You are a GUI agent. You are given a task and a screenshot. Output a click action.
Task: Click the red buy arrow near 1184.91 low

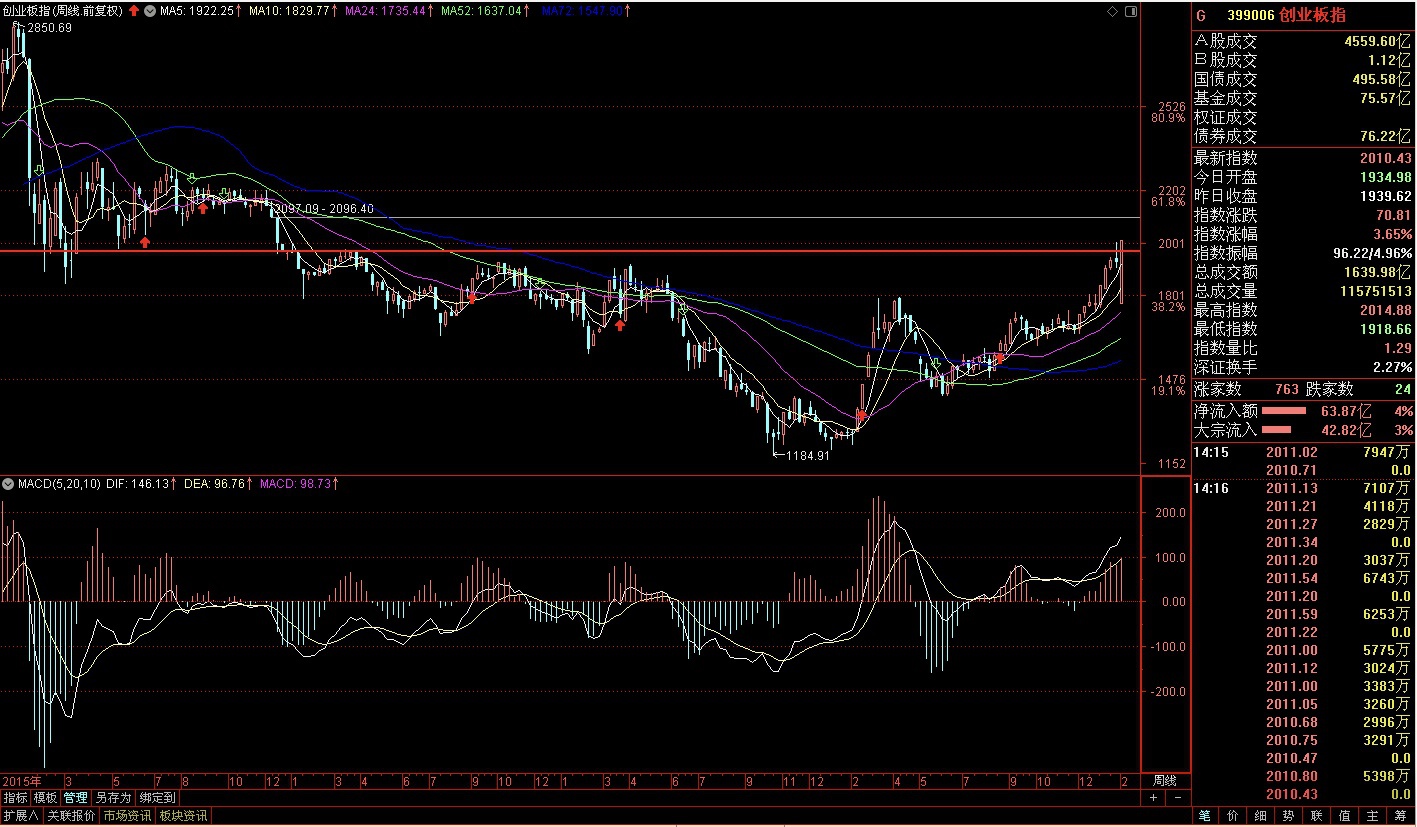tap(861, 414)
